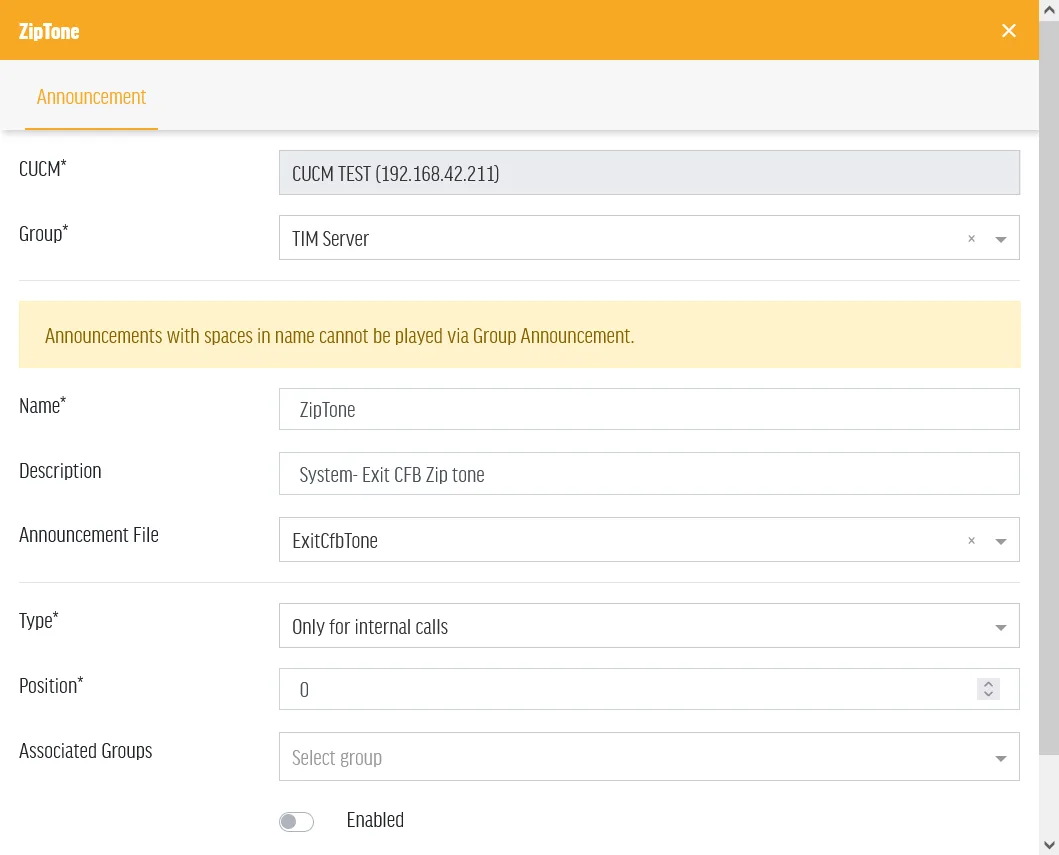This screenshot has height=855, width=1059.
Task: Close the ZipTone dialog with X icon
Action: tap(1008, 31)
